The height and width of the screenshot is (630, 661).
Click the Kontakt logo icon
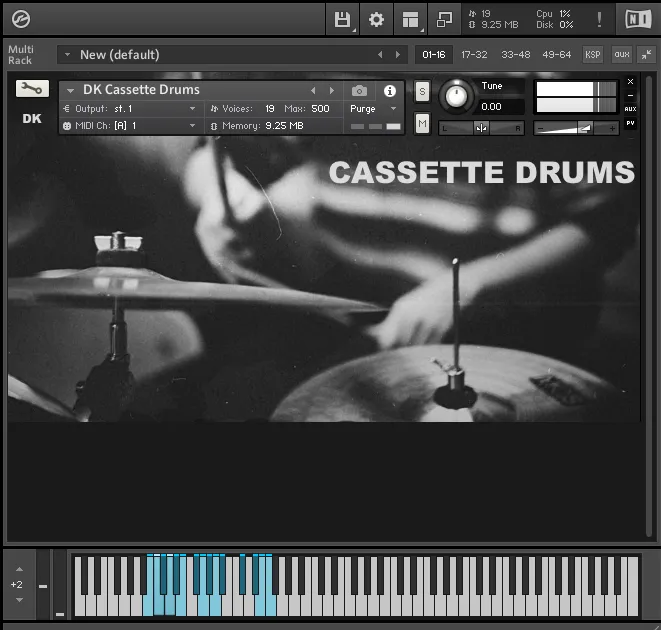click(21, 19)
